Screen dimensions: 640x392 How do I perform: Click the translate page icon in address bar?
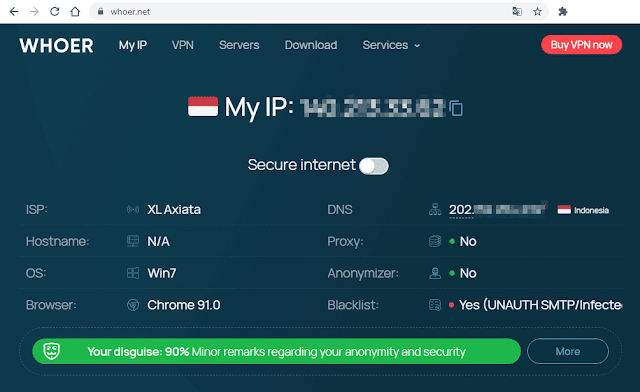pyautogui.click(x=517, y=11)
